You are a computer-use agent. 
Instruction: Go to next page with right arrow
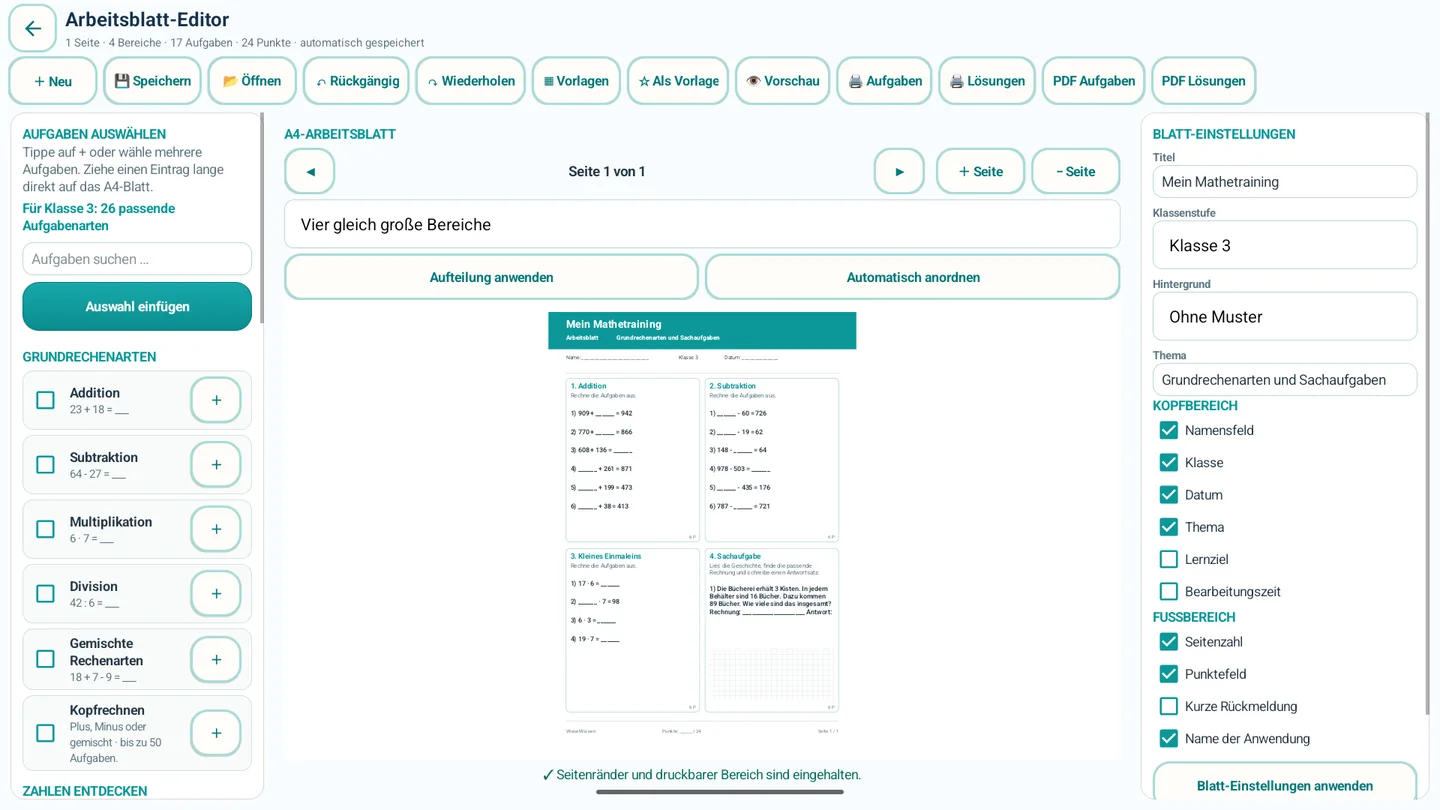coord(899,172)
